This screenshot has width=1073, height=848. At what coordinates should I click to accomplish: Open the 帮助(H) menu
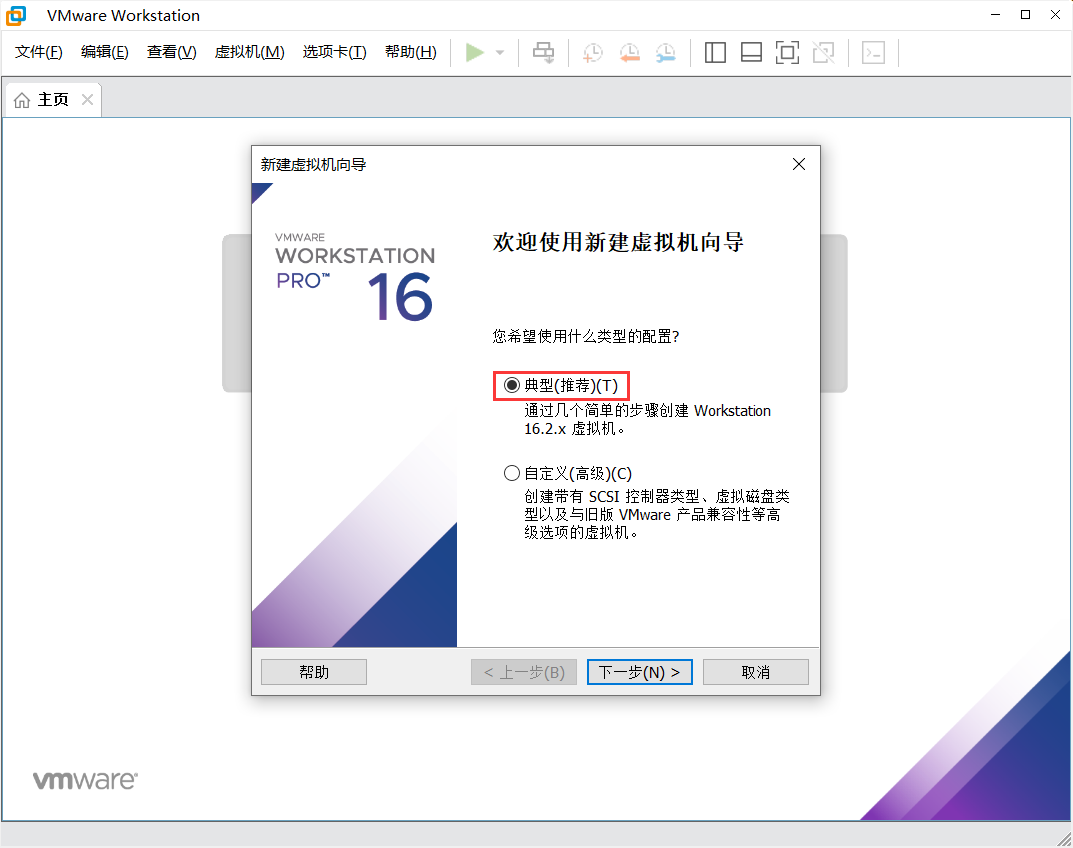coord(410,52)
